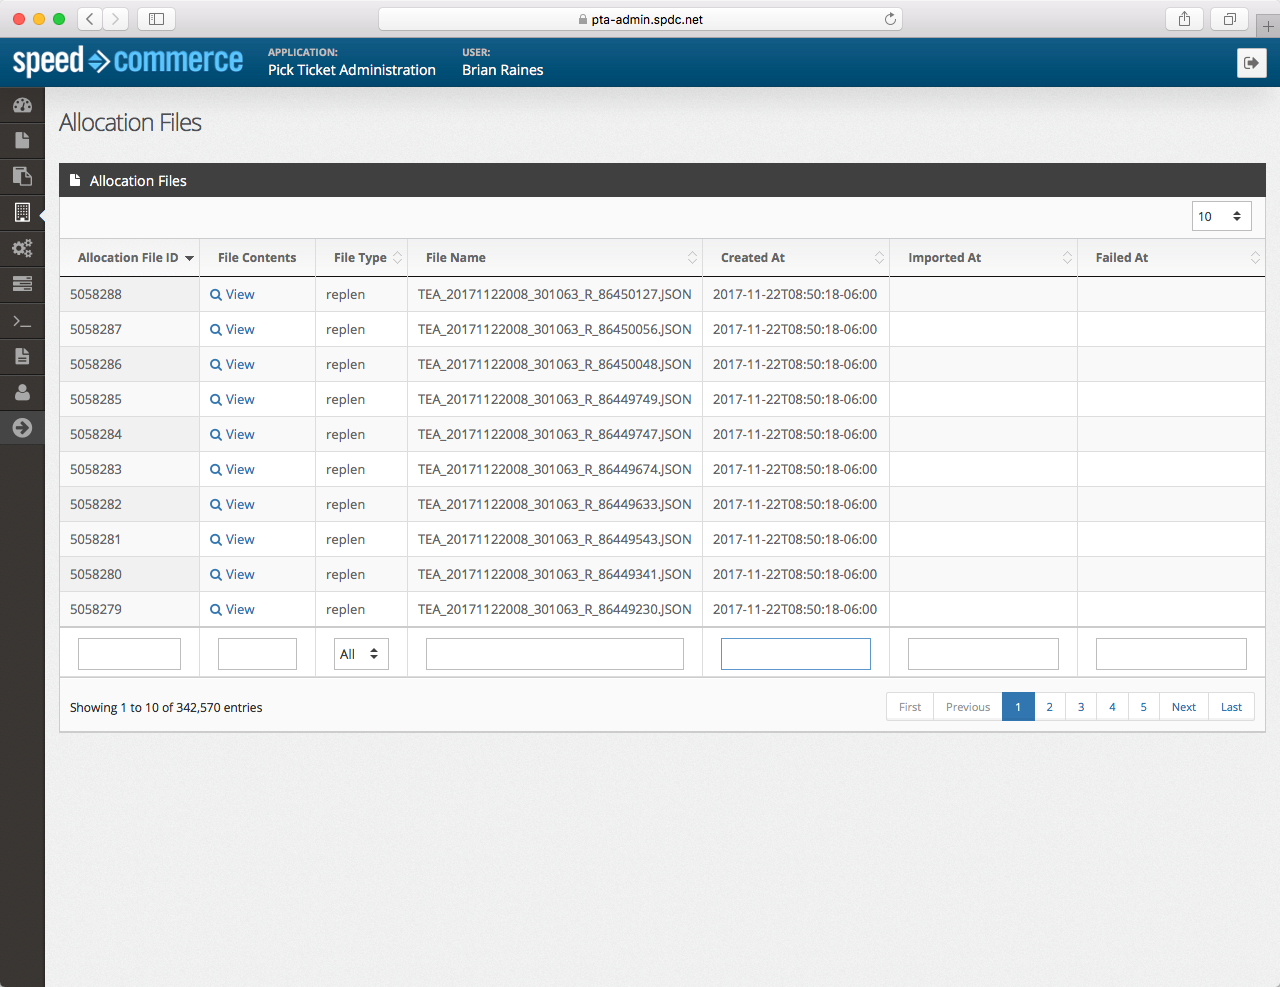Click user name Brian Raines
1280x987 pixels.
[x=503, y=70]
